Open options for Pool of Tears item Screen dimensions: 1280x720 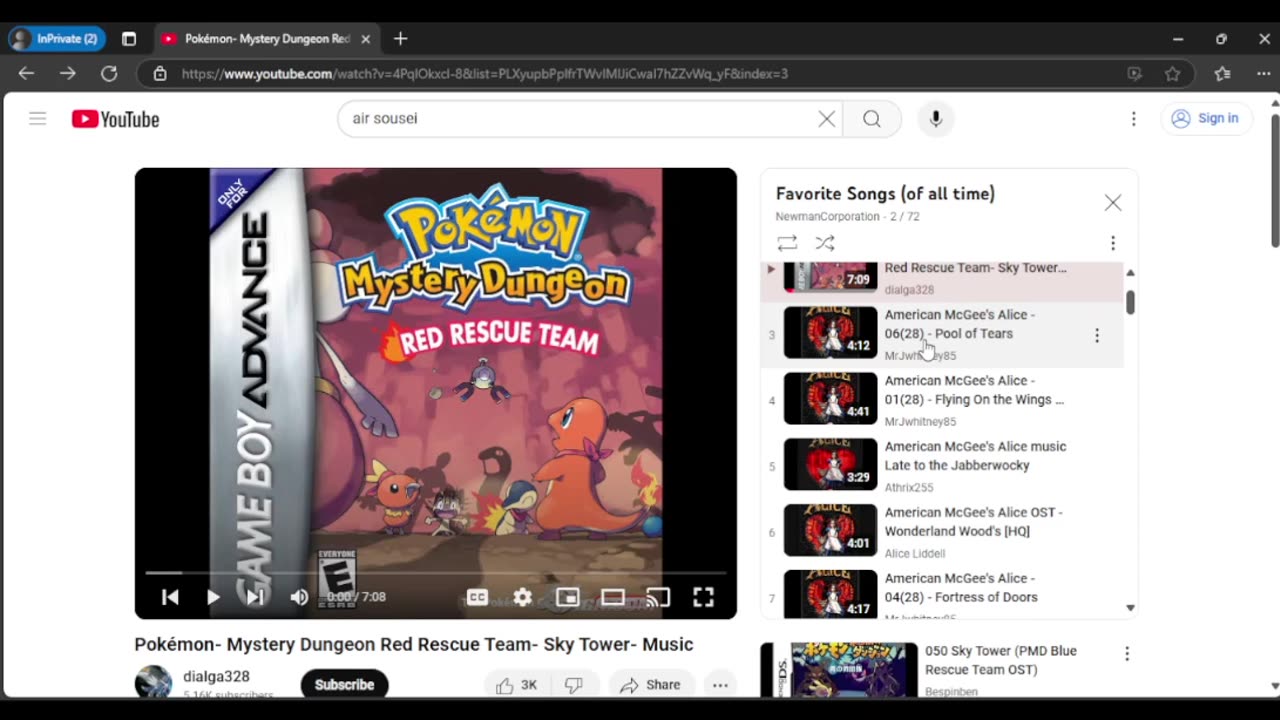click(1096, 336)
